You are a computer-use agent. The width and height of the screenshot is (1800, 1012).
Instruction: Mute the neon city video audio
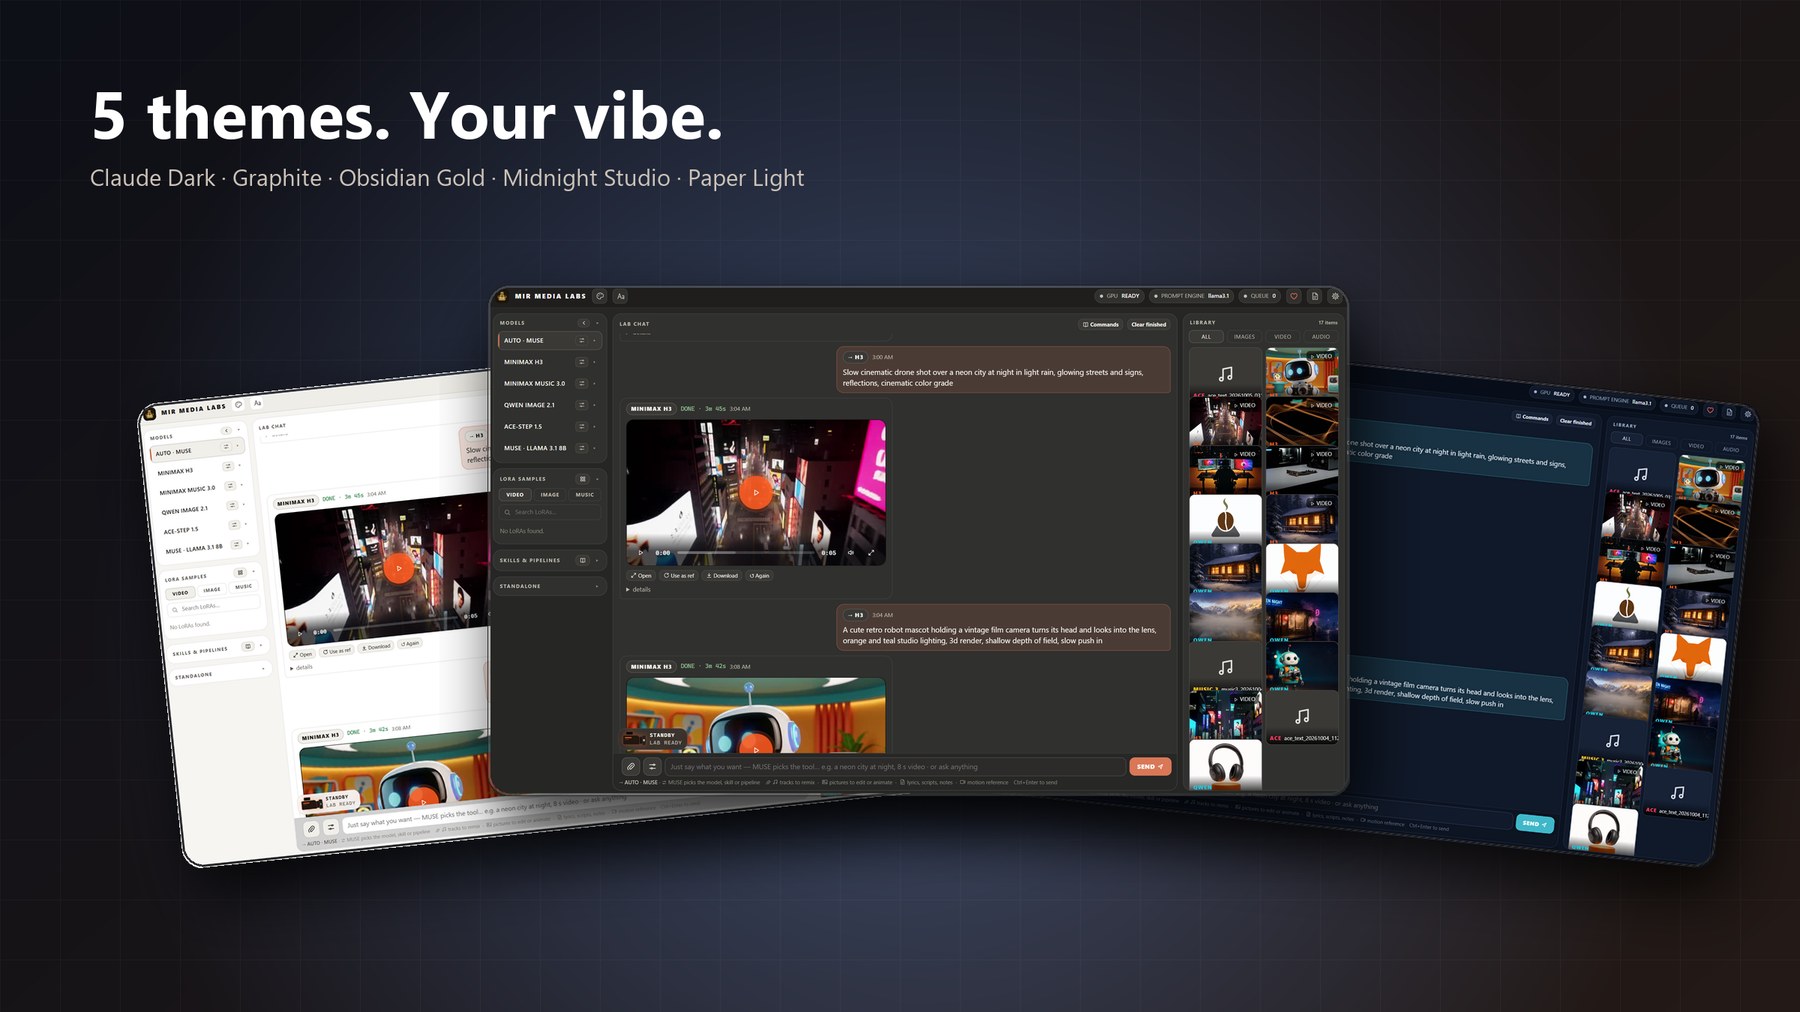851,553
